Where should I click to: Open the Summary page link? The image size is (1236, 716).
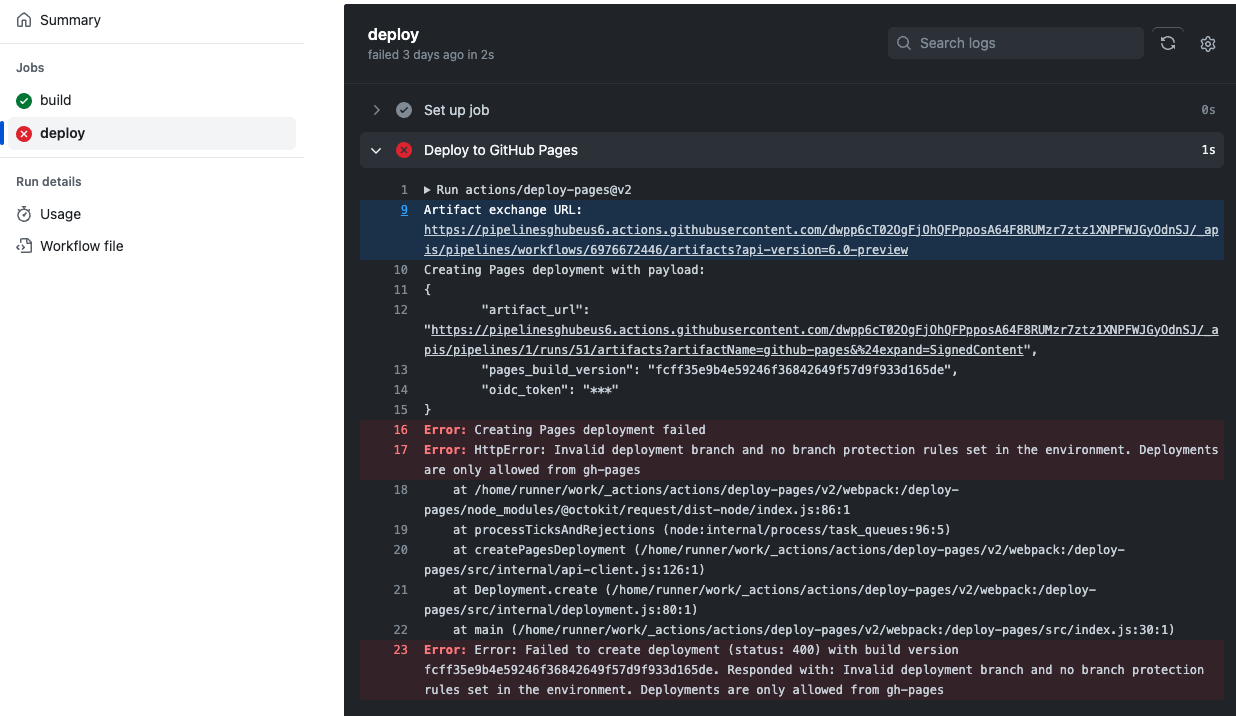70,20
